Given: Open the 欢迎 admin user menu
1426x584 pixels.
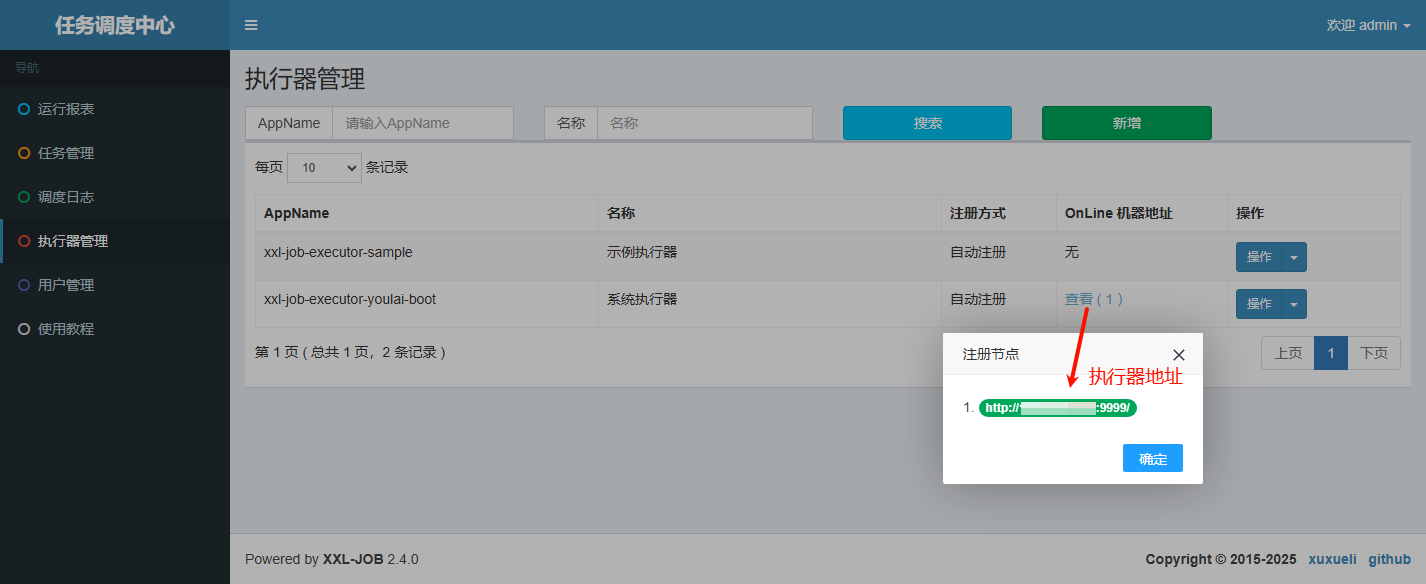Looking at the screenshot, I should (1368, 25).
